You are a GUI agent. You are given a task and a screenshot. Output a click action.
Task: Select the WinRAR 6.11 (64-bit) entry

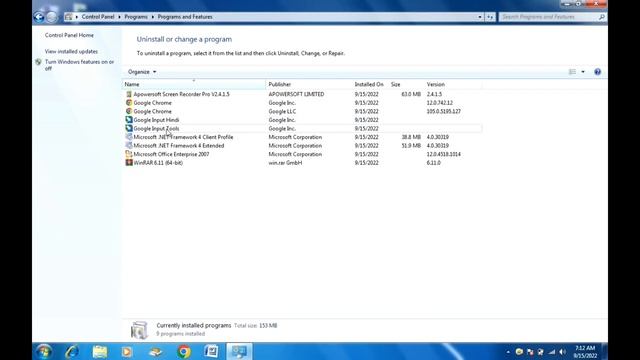coord(302,163)
